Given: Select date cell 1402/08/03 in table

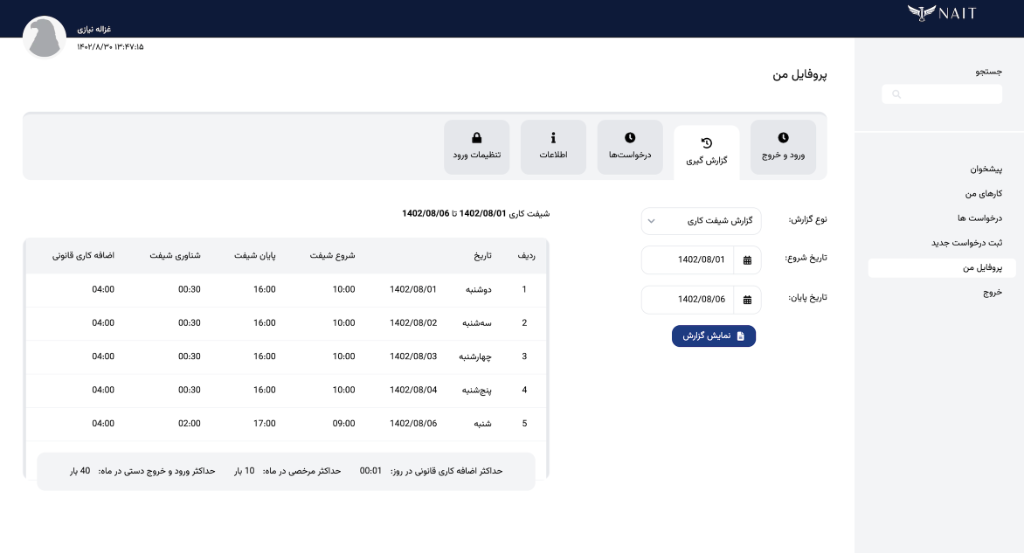Looking at the screenshot, I should point(413,356).
